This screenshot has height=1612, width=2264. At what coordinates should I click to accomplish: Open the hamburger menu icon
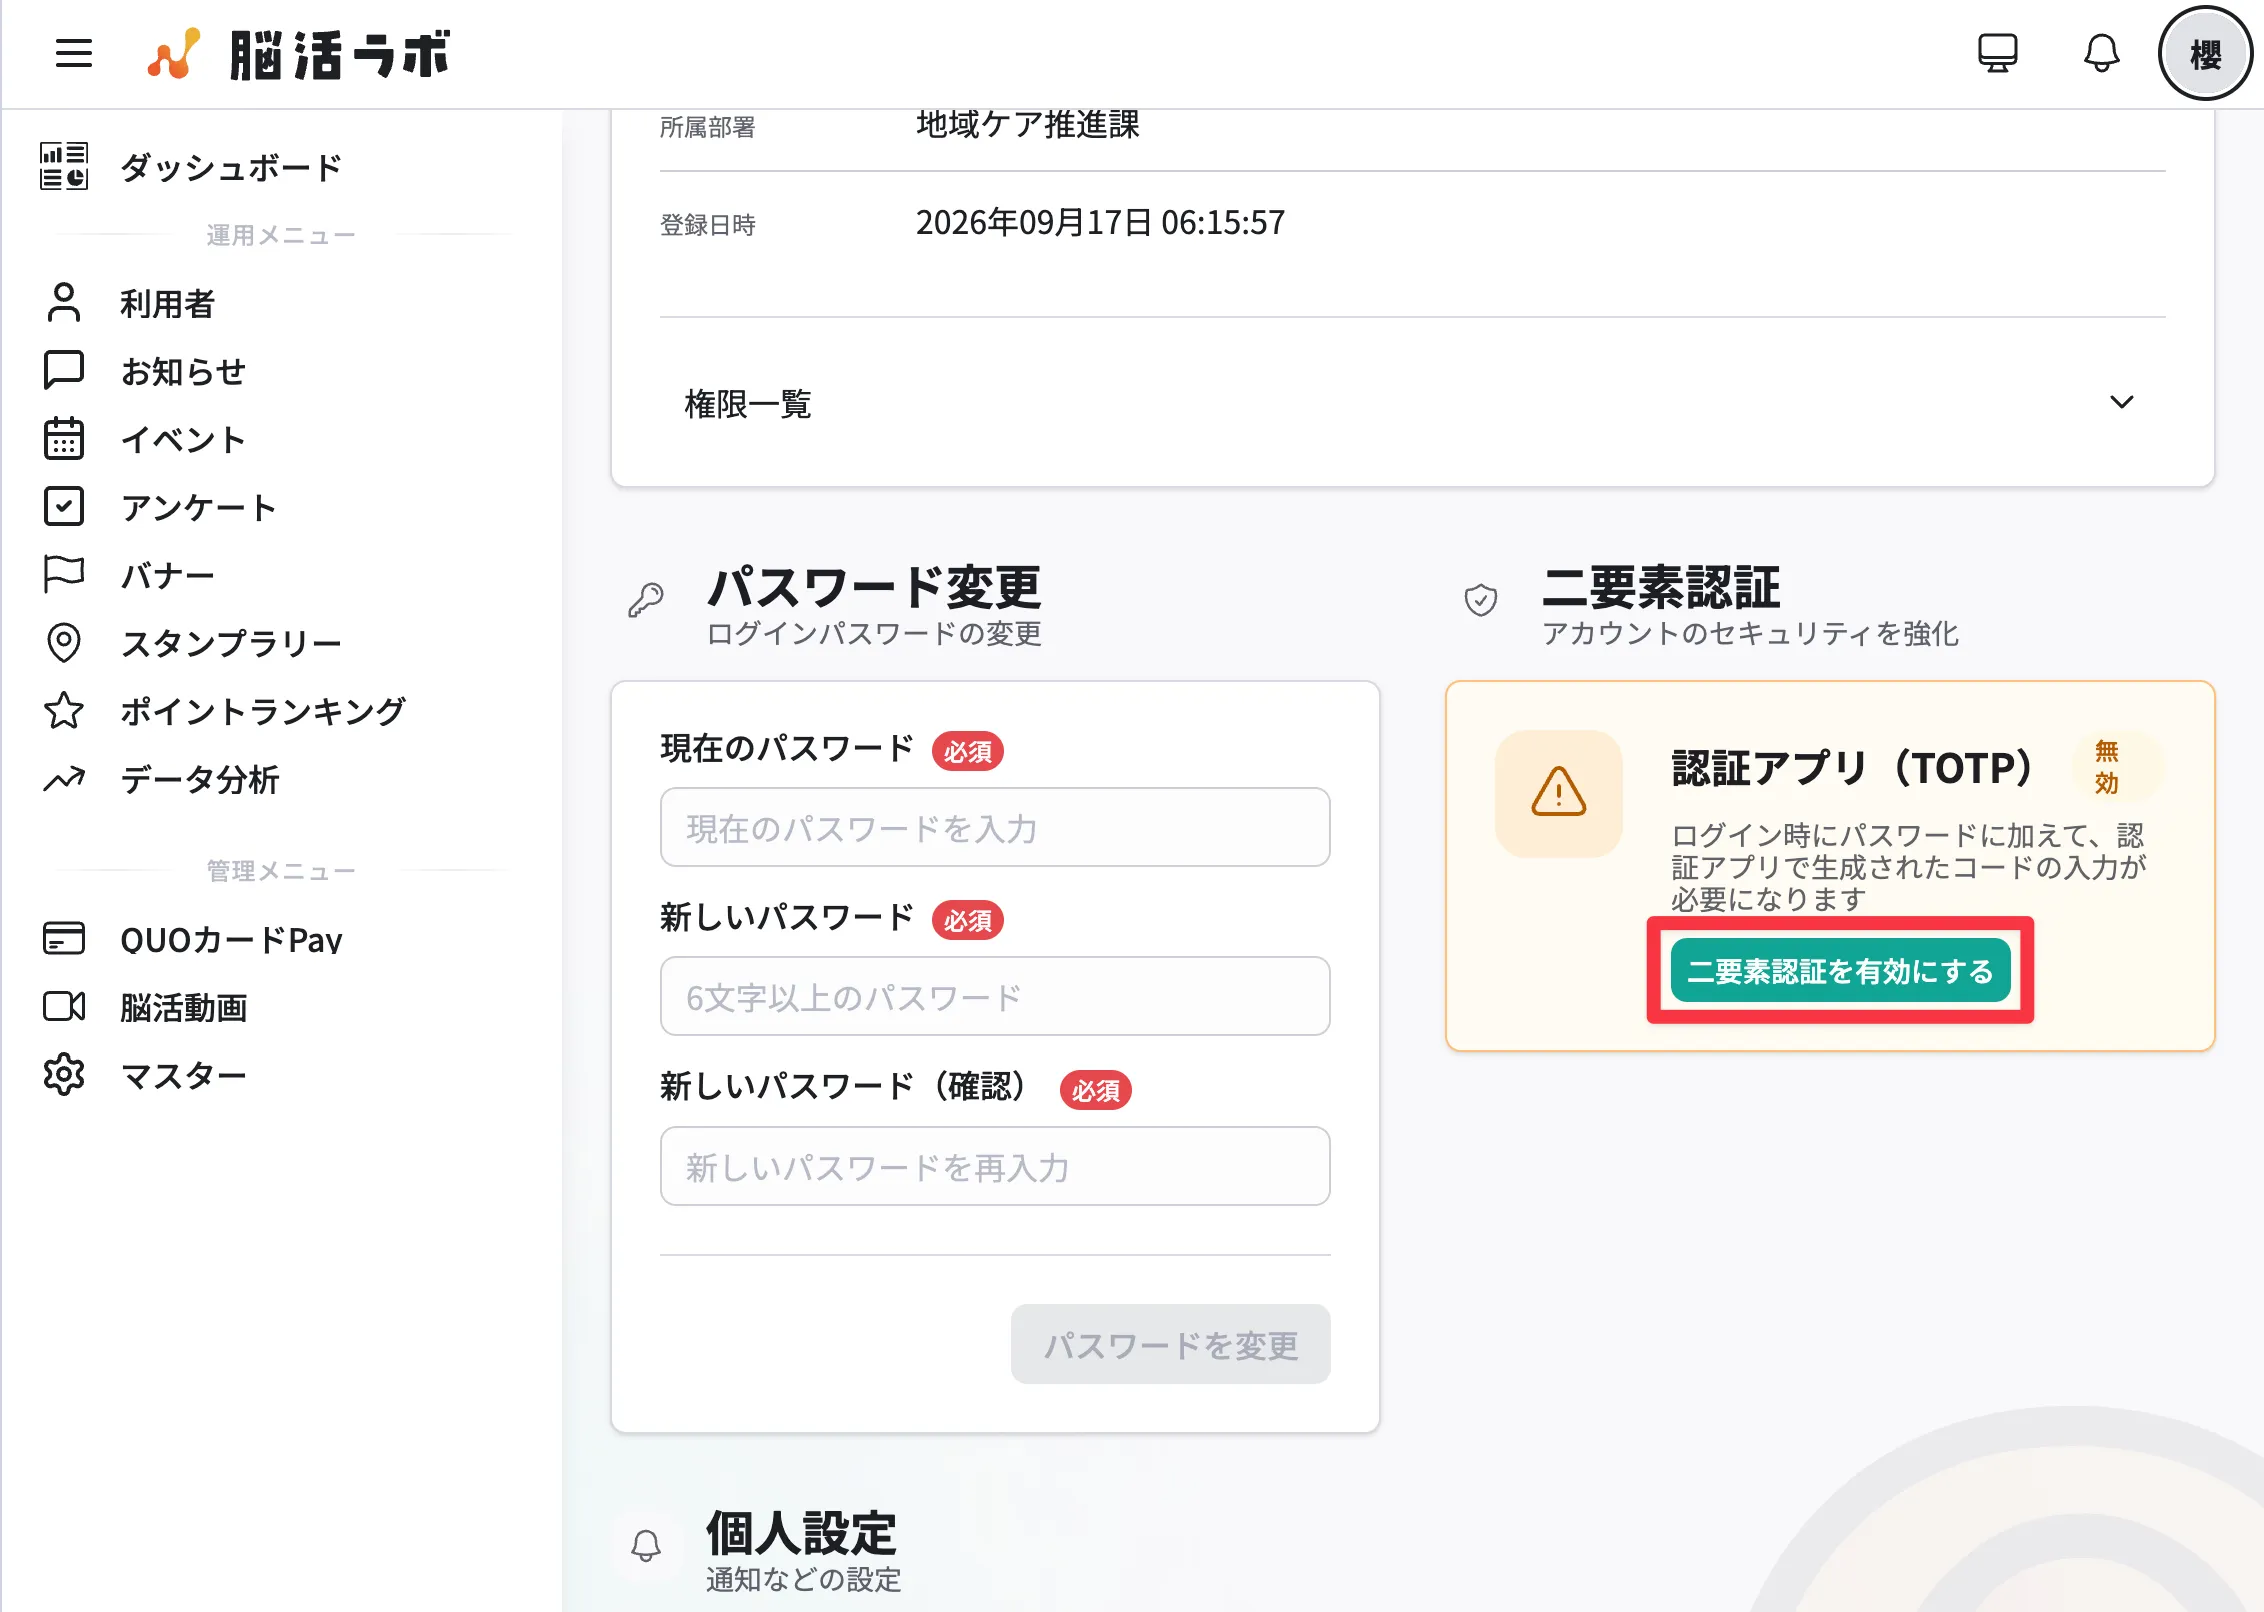pyautogui.click(x=74, y=53)
